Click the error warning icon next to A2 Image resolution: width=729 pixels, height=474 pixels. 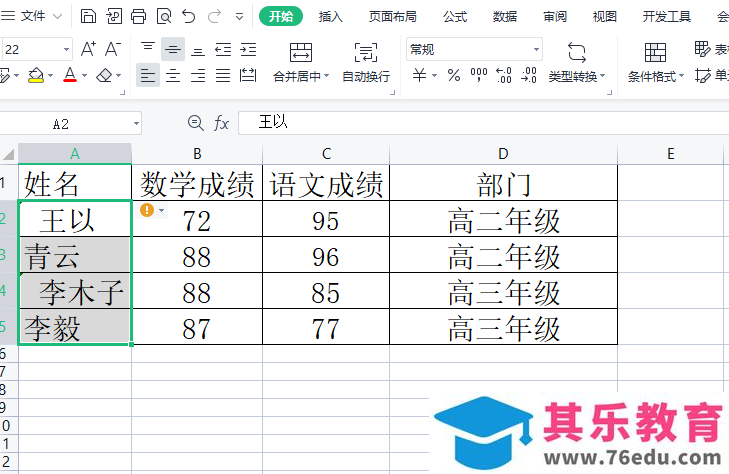click(x=147, y=210)
